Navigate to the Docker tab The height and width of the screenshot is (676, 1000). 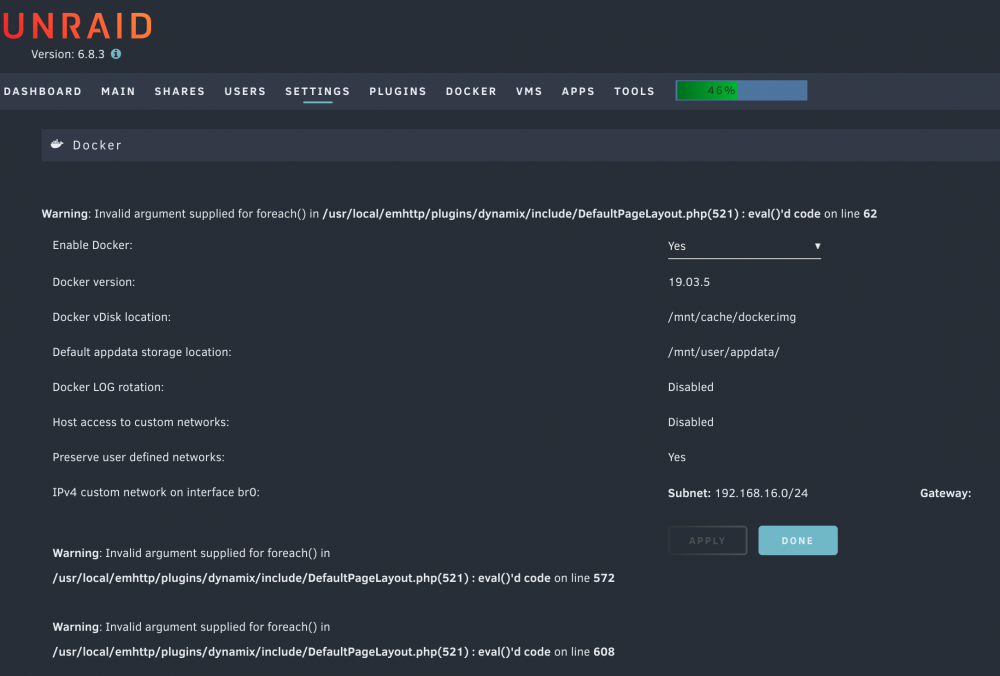471,91
